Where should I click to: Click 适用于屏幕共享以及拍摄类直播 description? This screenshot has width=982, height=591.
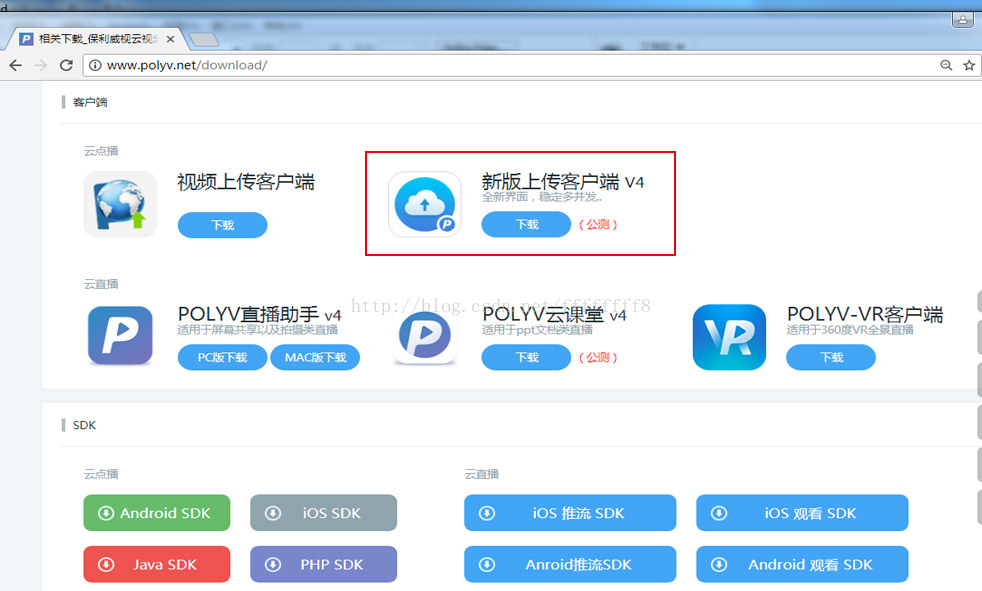[x=257, y=330]
